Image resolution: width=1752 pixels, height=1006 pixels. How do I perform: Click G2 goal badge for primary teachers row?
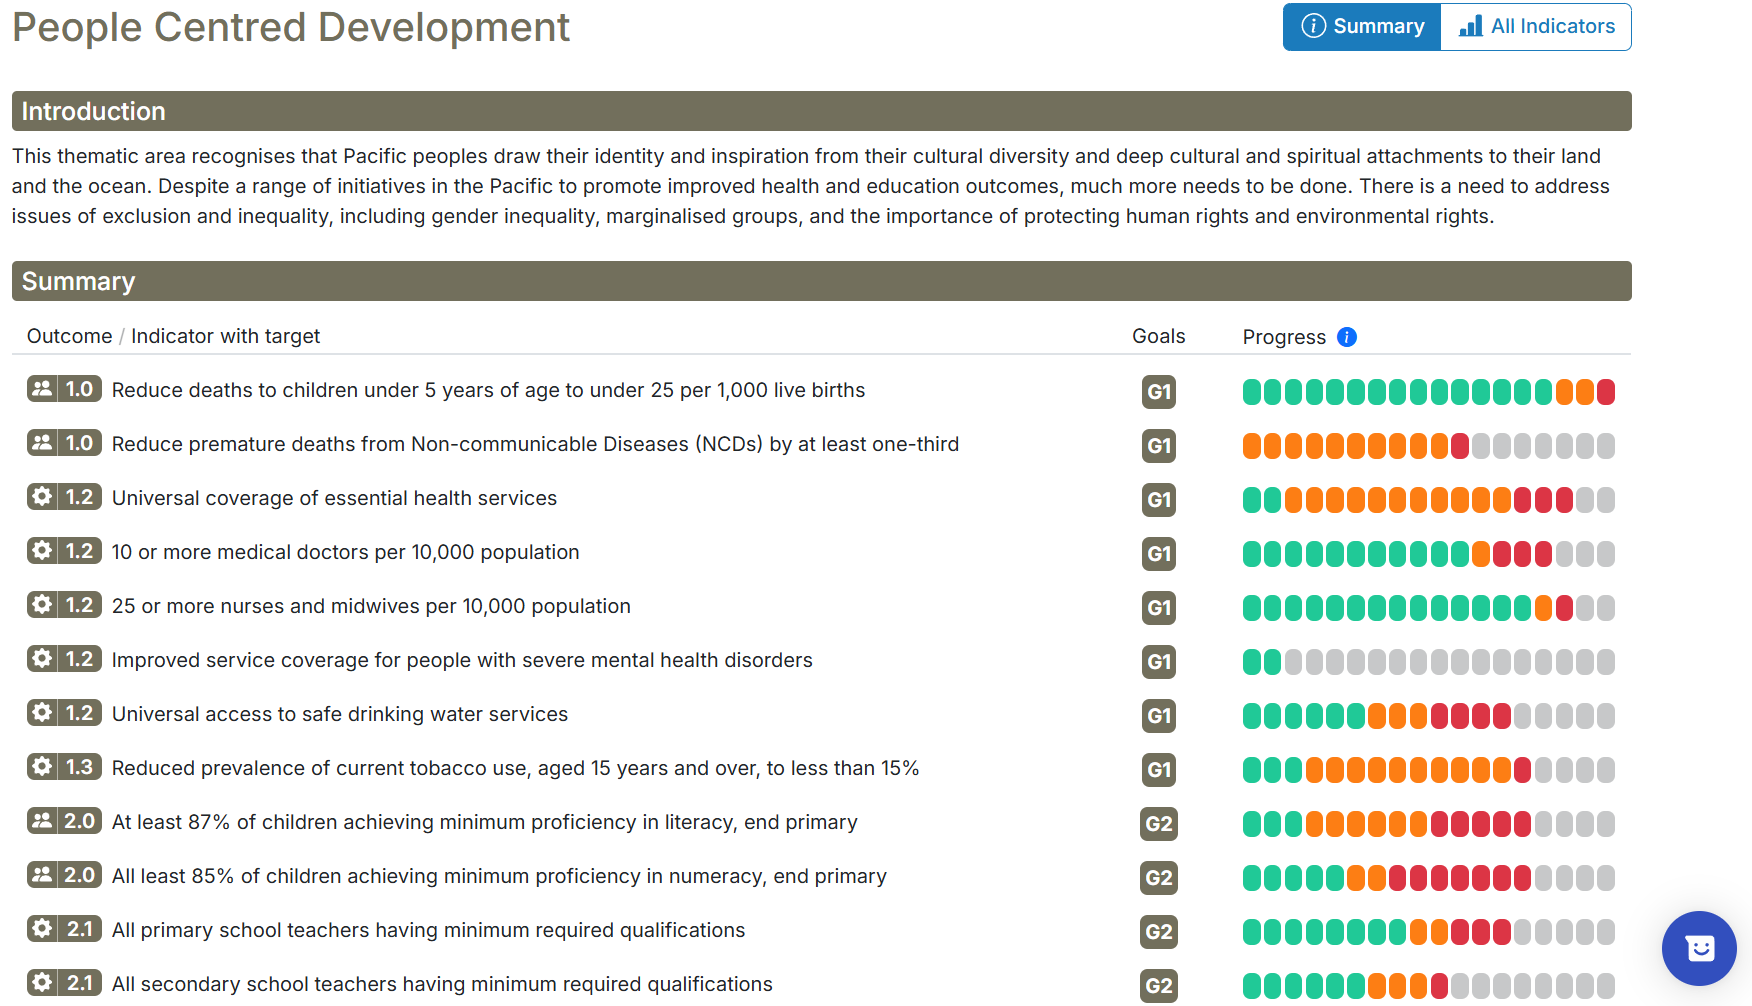pyautogui.click(x=1159, y=932)
